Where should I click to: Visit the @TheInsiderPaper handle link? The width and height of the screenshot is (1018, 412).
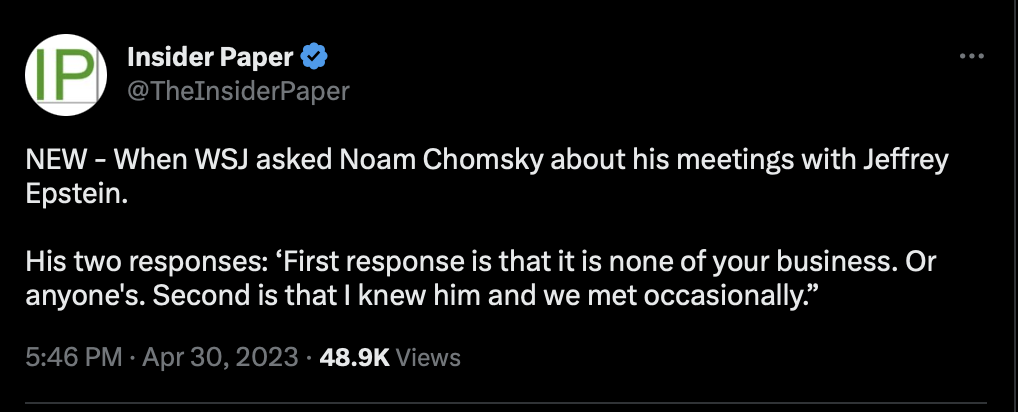point(238,91)
